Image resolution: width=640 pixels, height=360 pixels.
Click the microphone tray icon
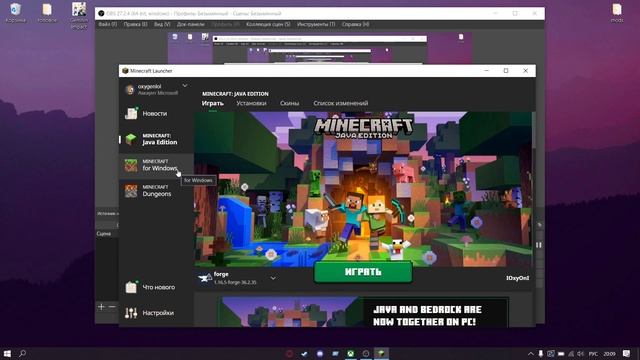[540, 353]
